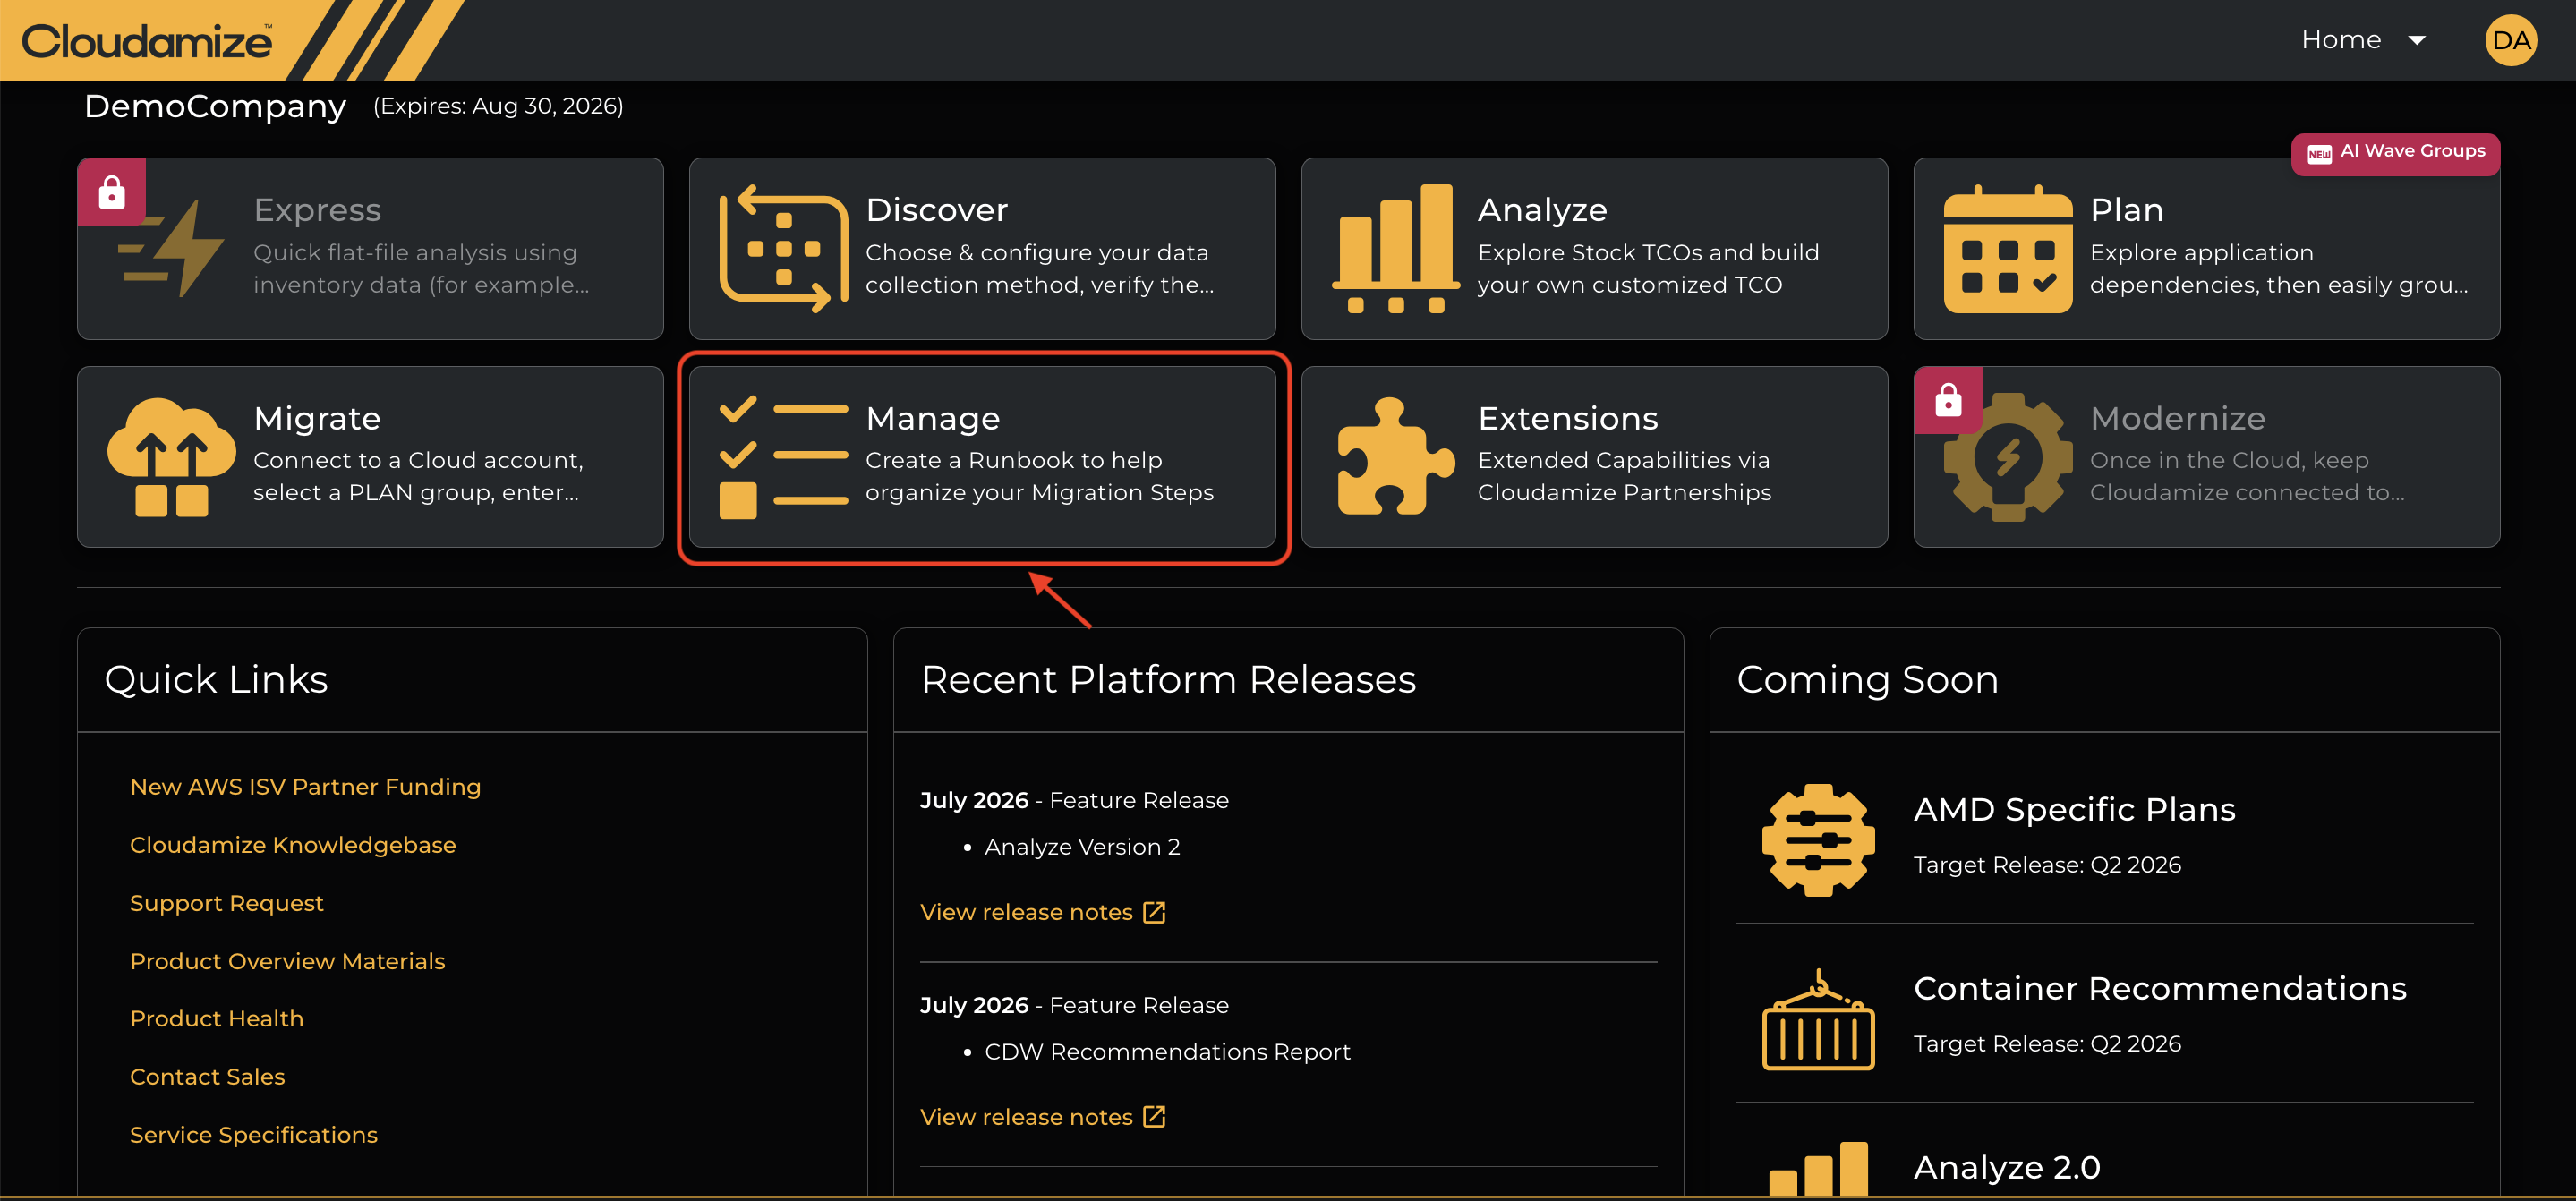
Task: Click the Extensions card description text
Action: pos(1624,477)
